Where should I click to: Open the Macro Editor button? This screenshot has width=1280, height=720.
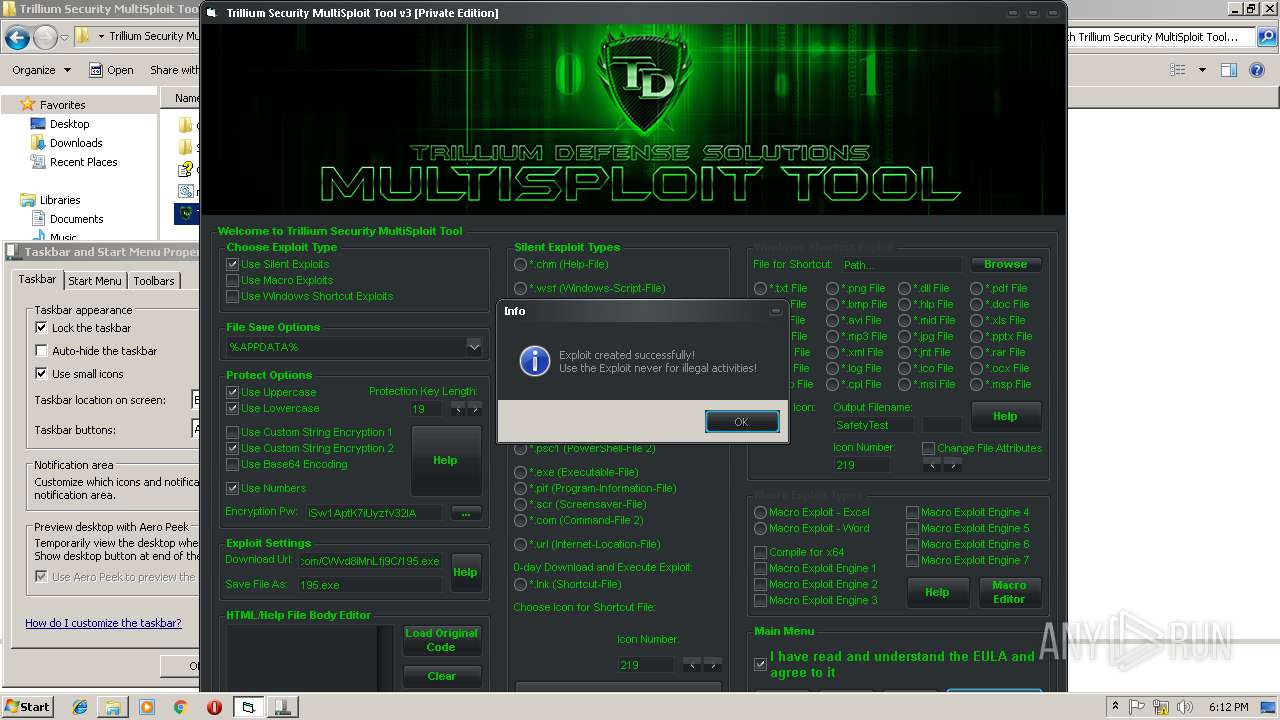[1008, 592]
